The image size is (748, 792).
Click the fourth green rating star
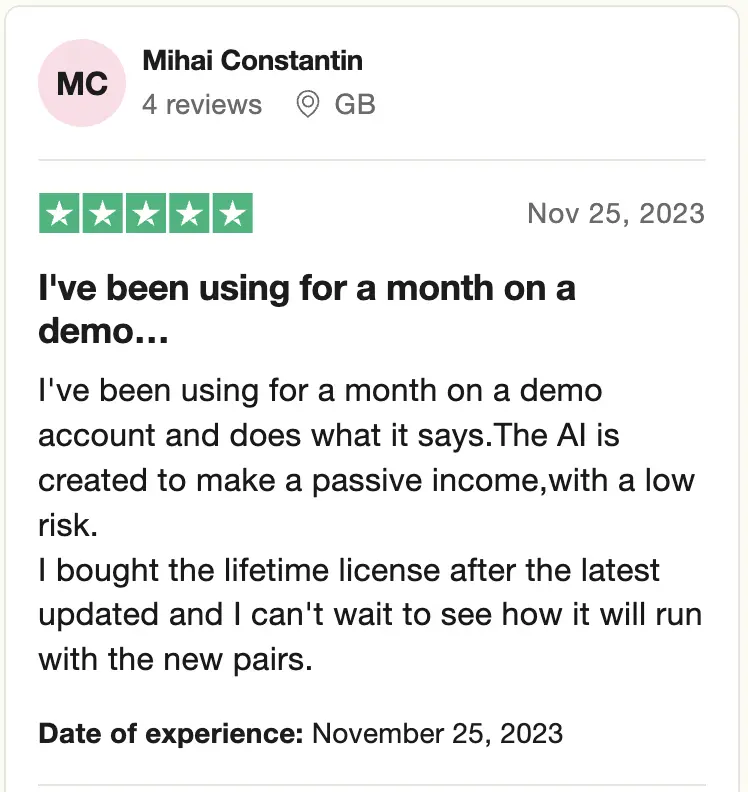click(189, 214)
